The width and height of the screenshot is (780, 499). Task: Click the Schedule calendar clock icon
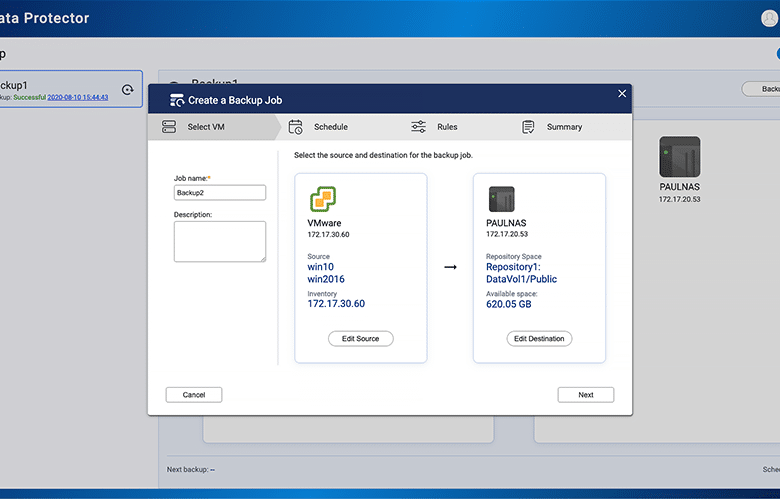295,127
